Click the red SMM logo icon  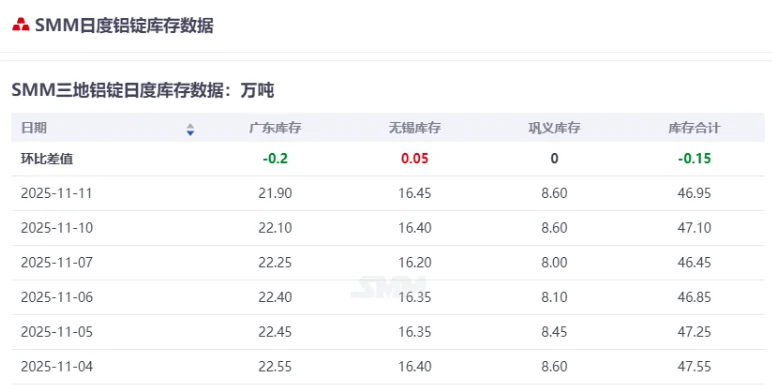pos(21,25)
